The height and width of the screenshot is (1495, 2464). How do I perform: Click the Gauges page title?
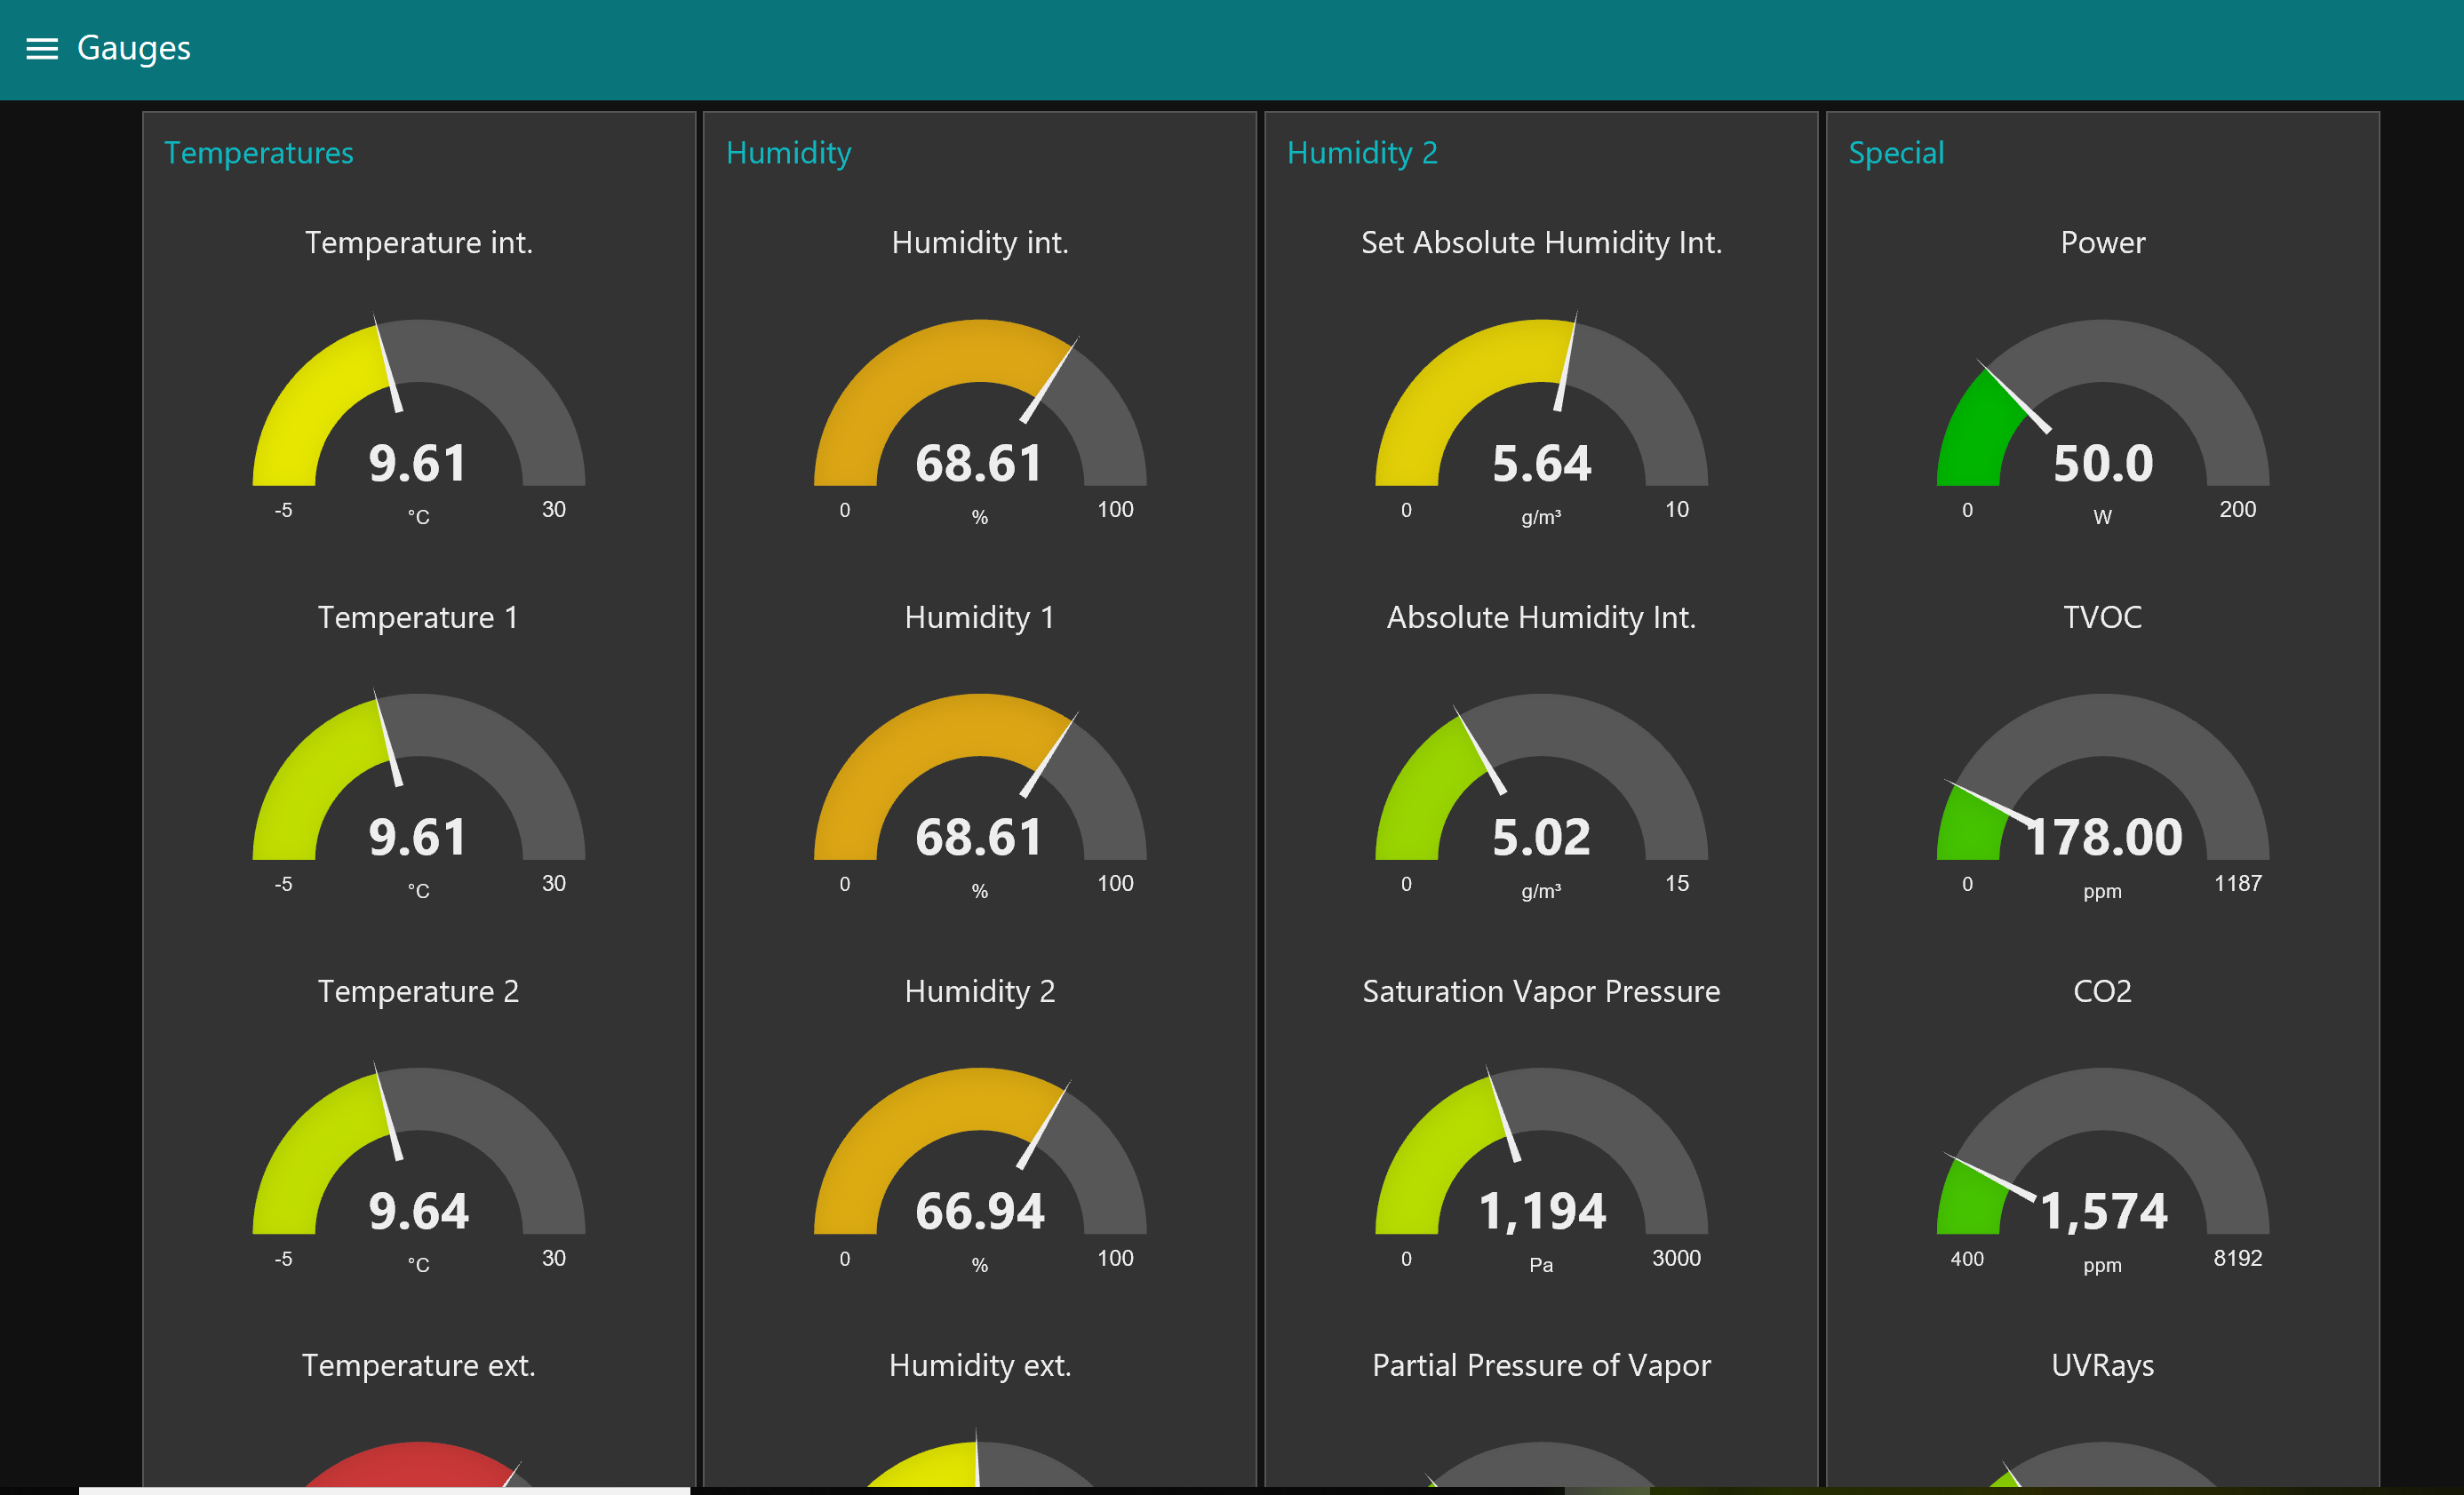coord(134,48)
